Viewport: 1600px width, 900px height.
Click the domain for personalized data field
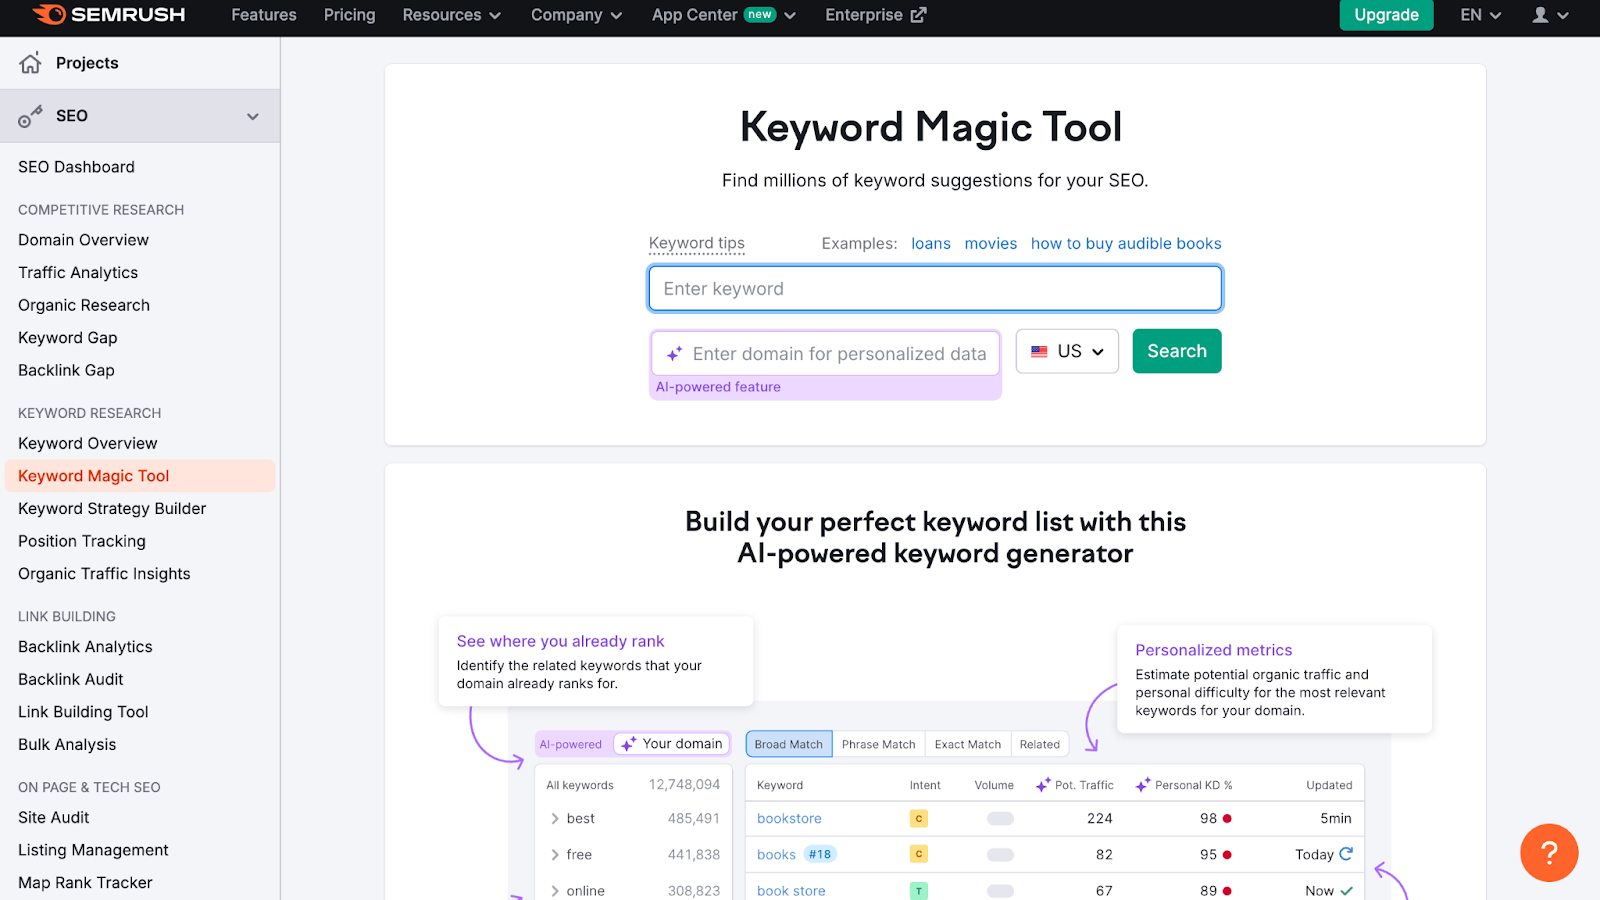(x=826, y=354)
